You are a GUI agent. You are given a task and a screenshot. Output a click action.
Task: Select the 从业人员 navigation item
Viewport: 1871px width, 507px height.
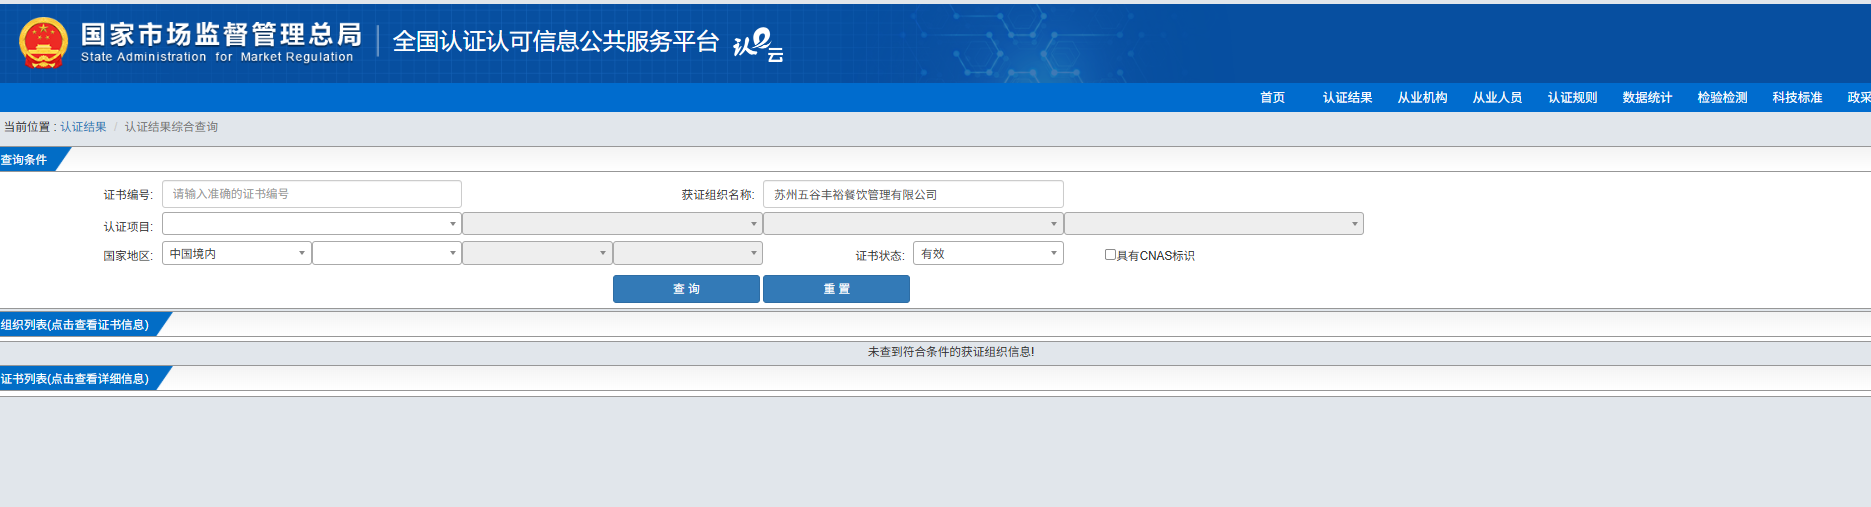pyautogui.click(x=1497, y=98)
